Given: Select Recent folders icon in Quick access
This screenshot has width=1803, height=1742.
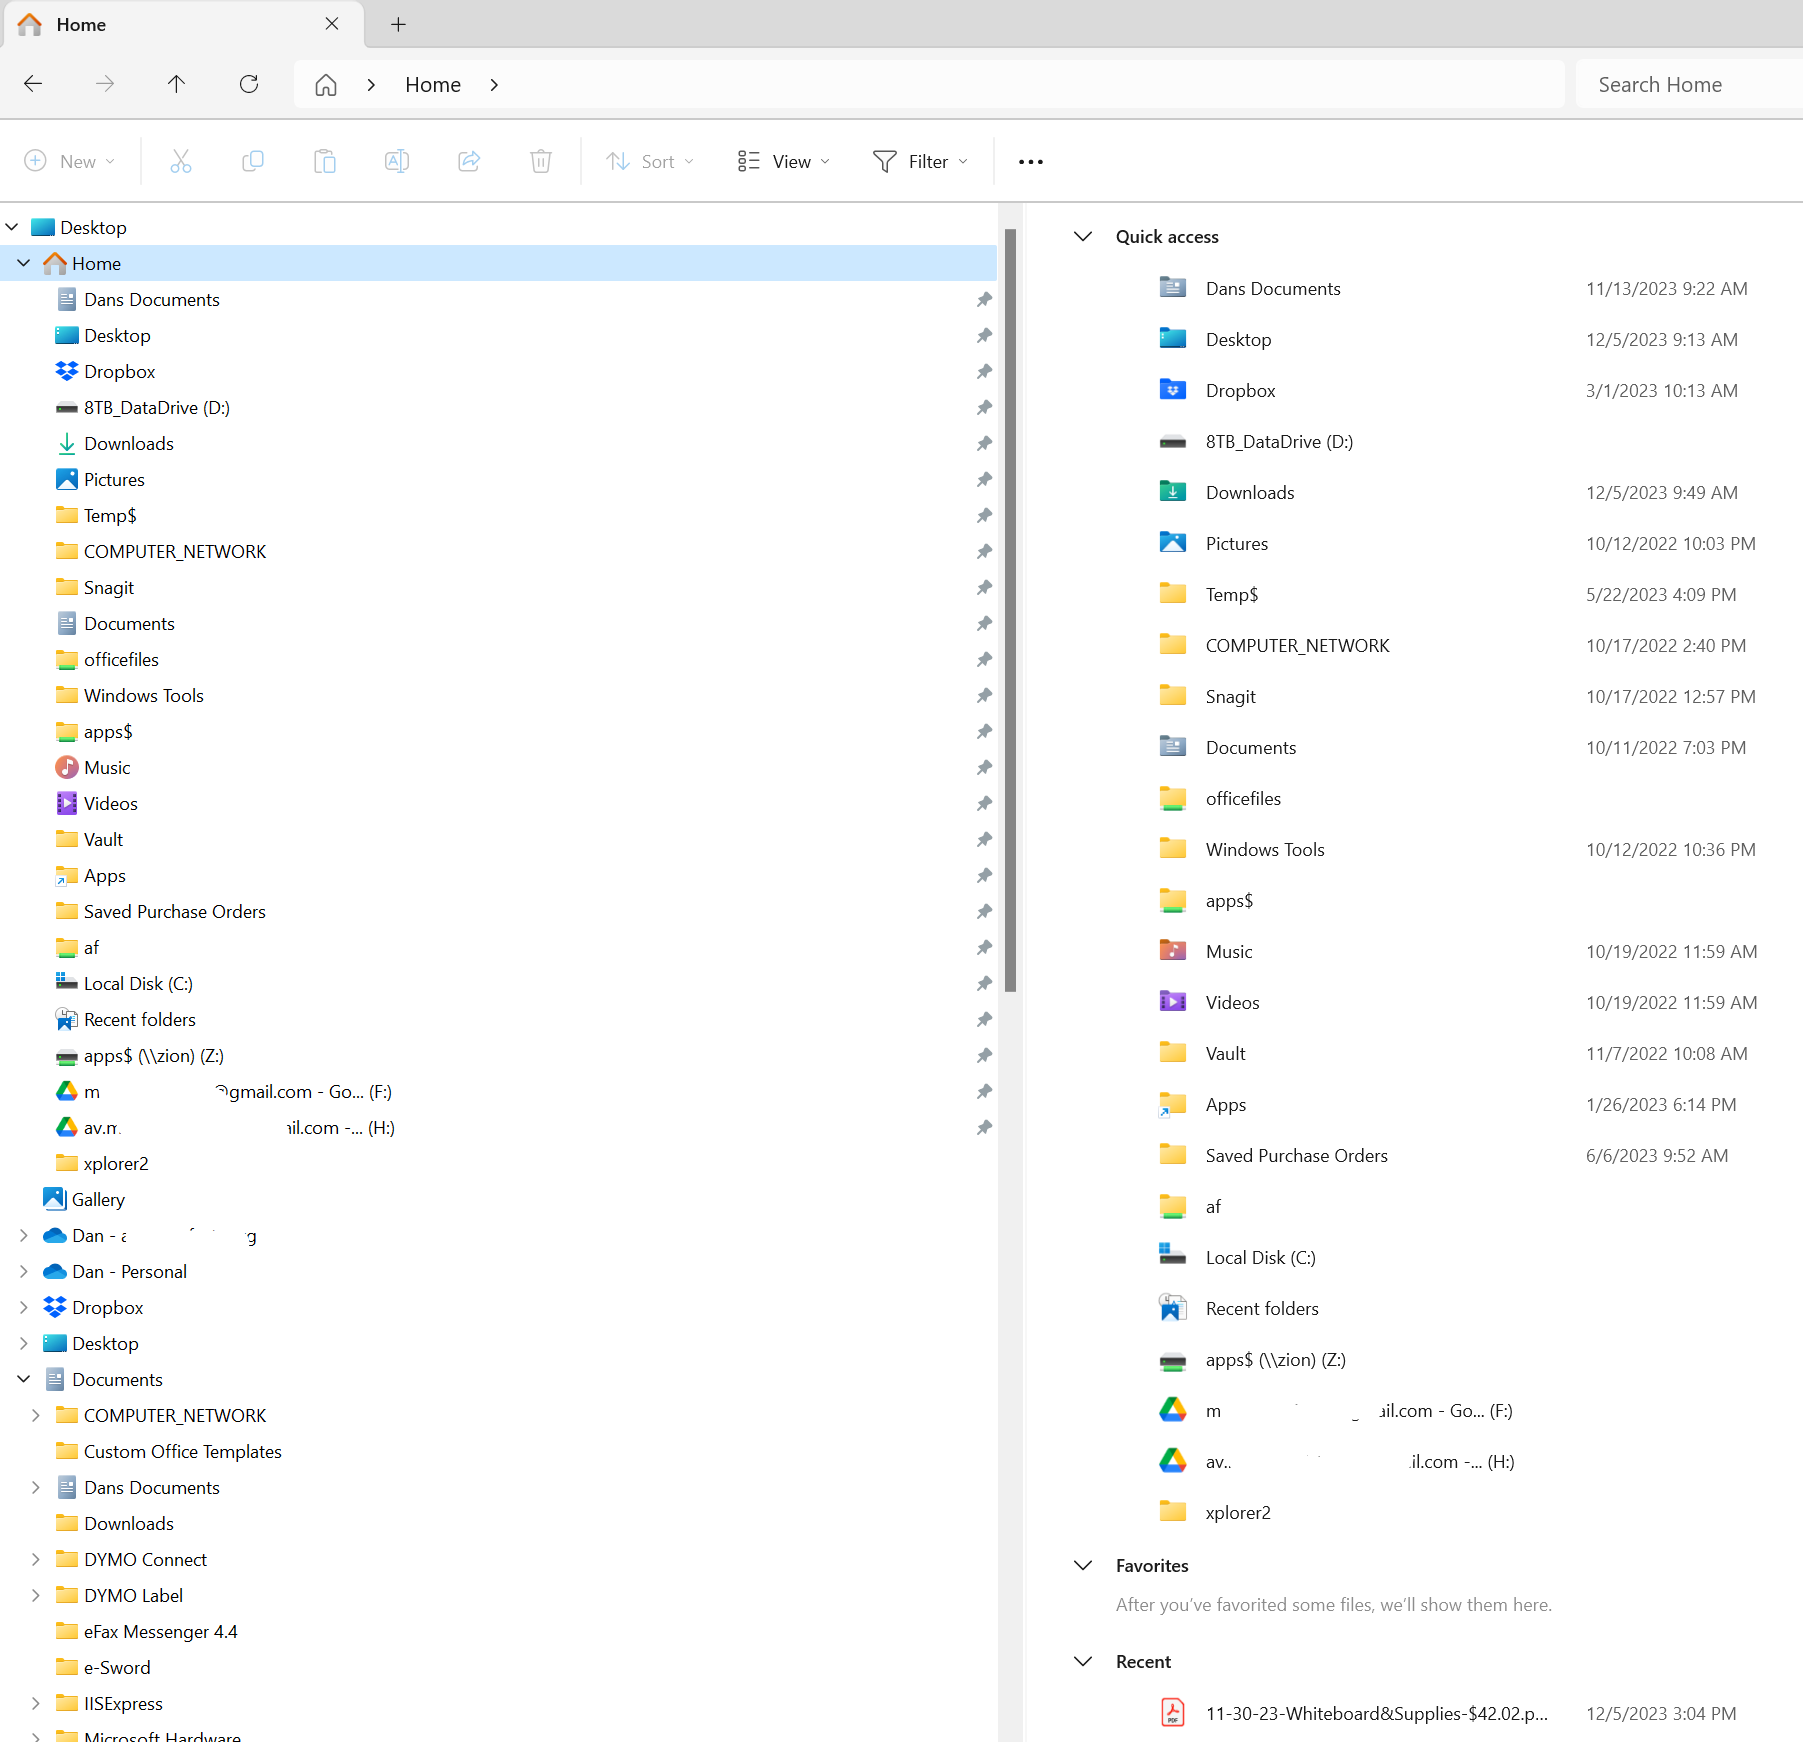Looking at the screenshot, I should [1173, 1308].
